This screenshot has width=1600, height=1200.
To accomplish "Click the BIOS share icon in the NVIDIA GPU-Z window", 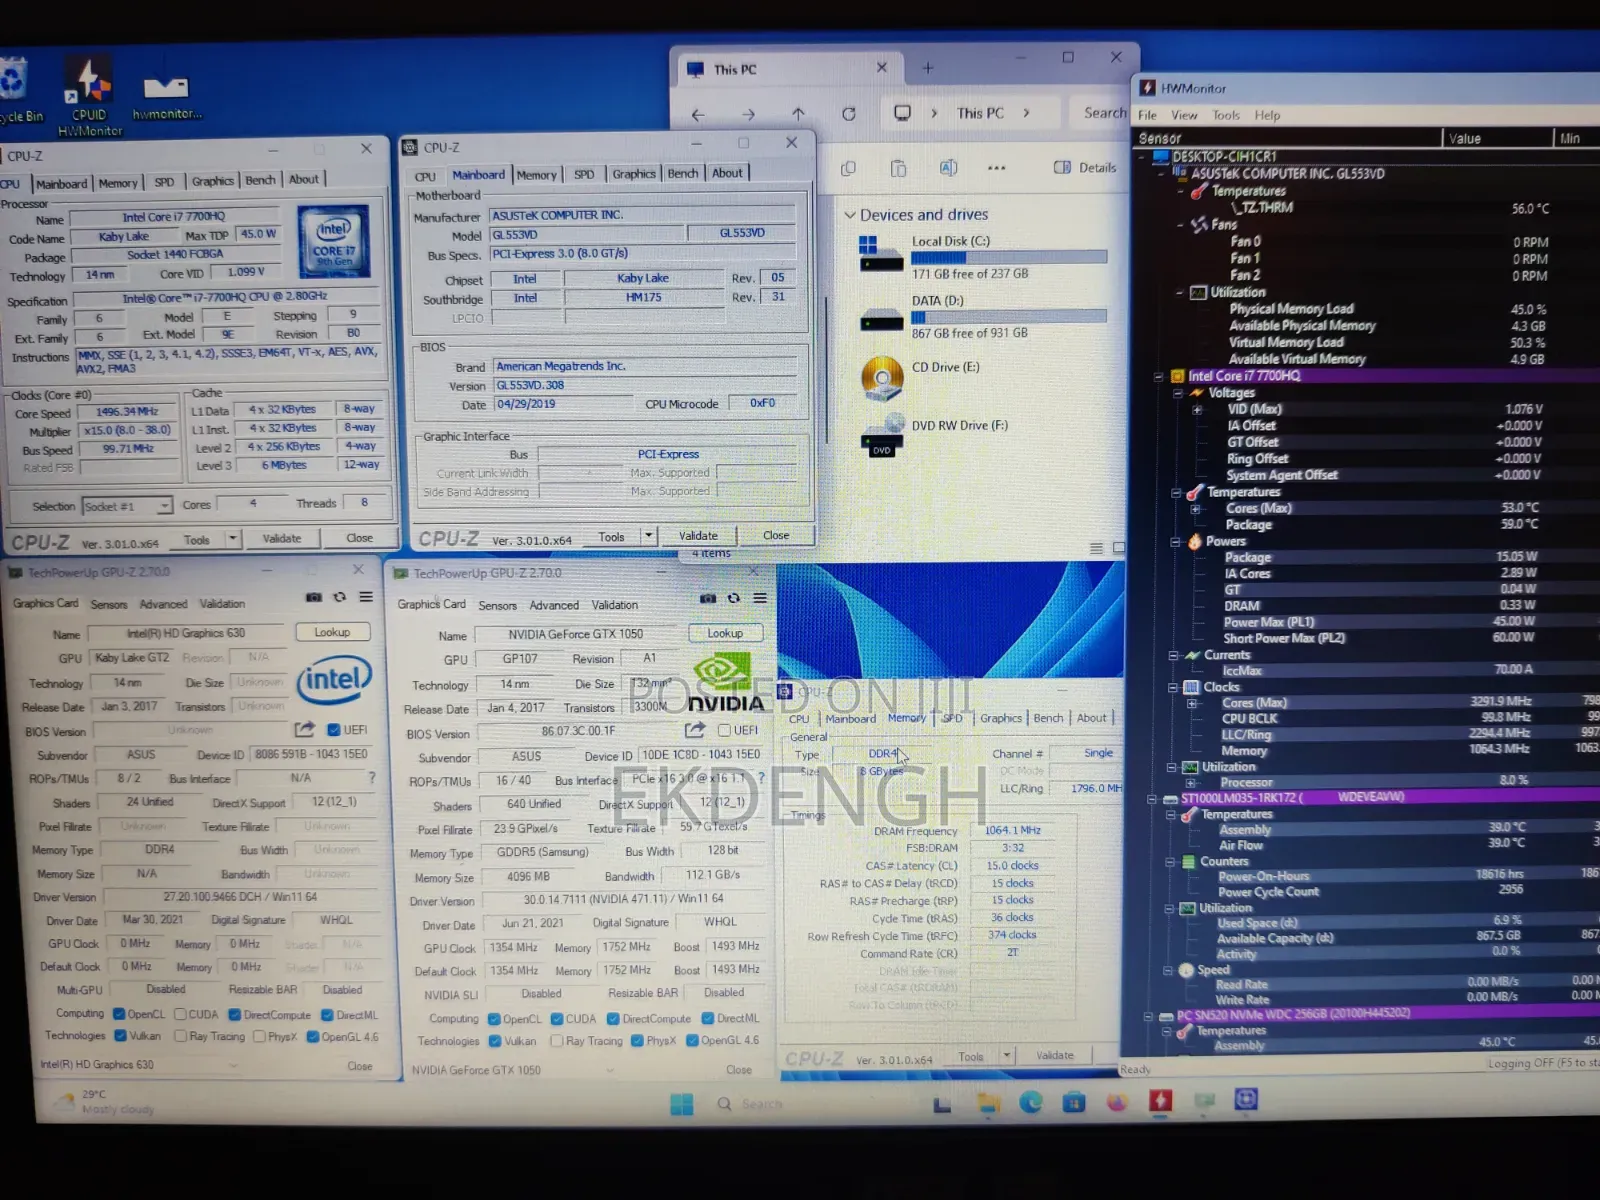I will click(x=695, y=730).
